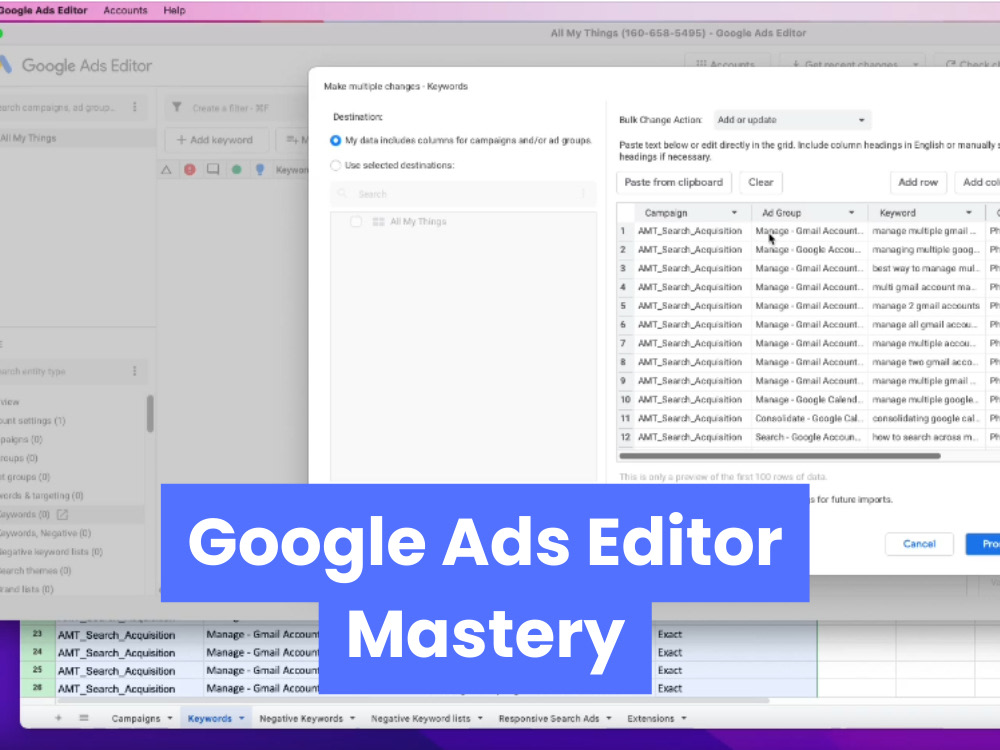The image size is (1000, 750).
Task: Open the Ad Group column header dropdown
Action: (x=851, y=212)
